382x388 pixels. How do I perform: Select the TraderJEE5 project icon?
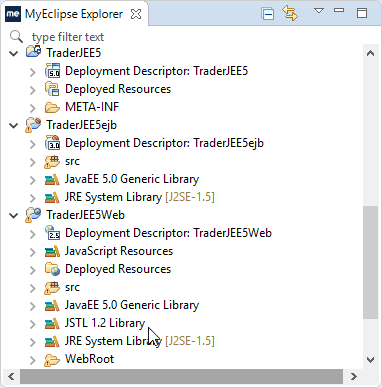tap(33, 52)
